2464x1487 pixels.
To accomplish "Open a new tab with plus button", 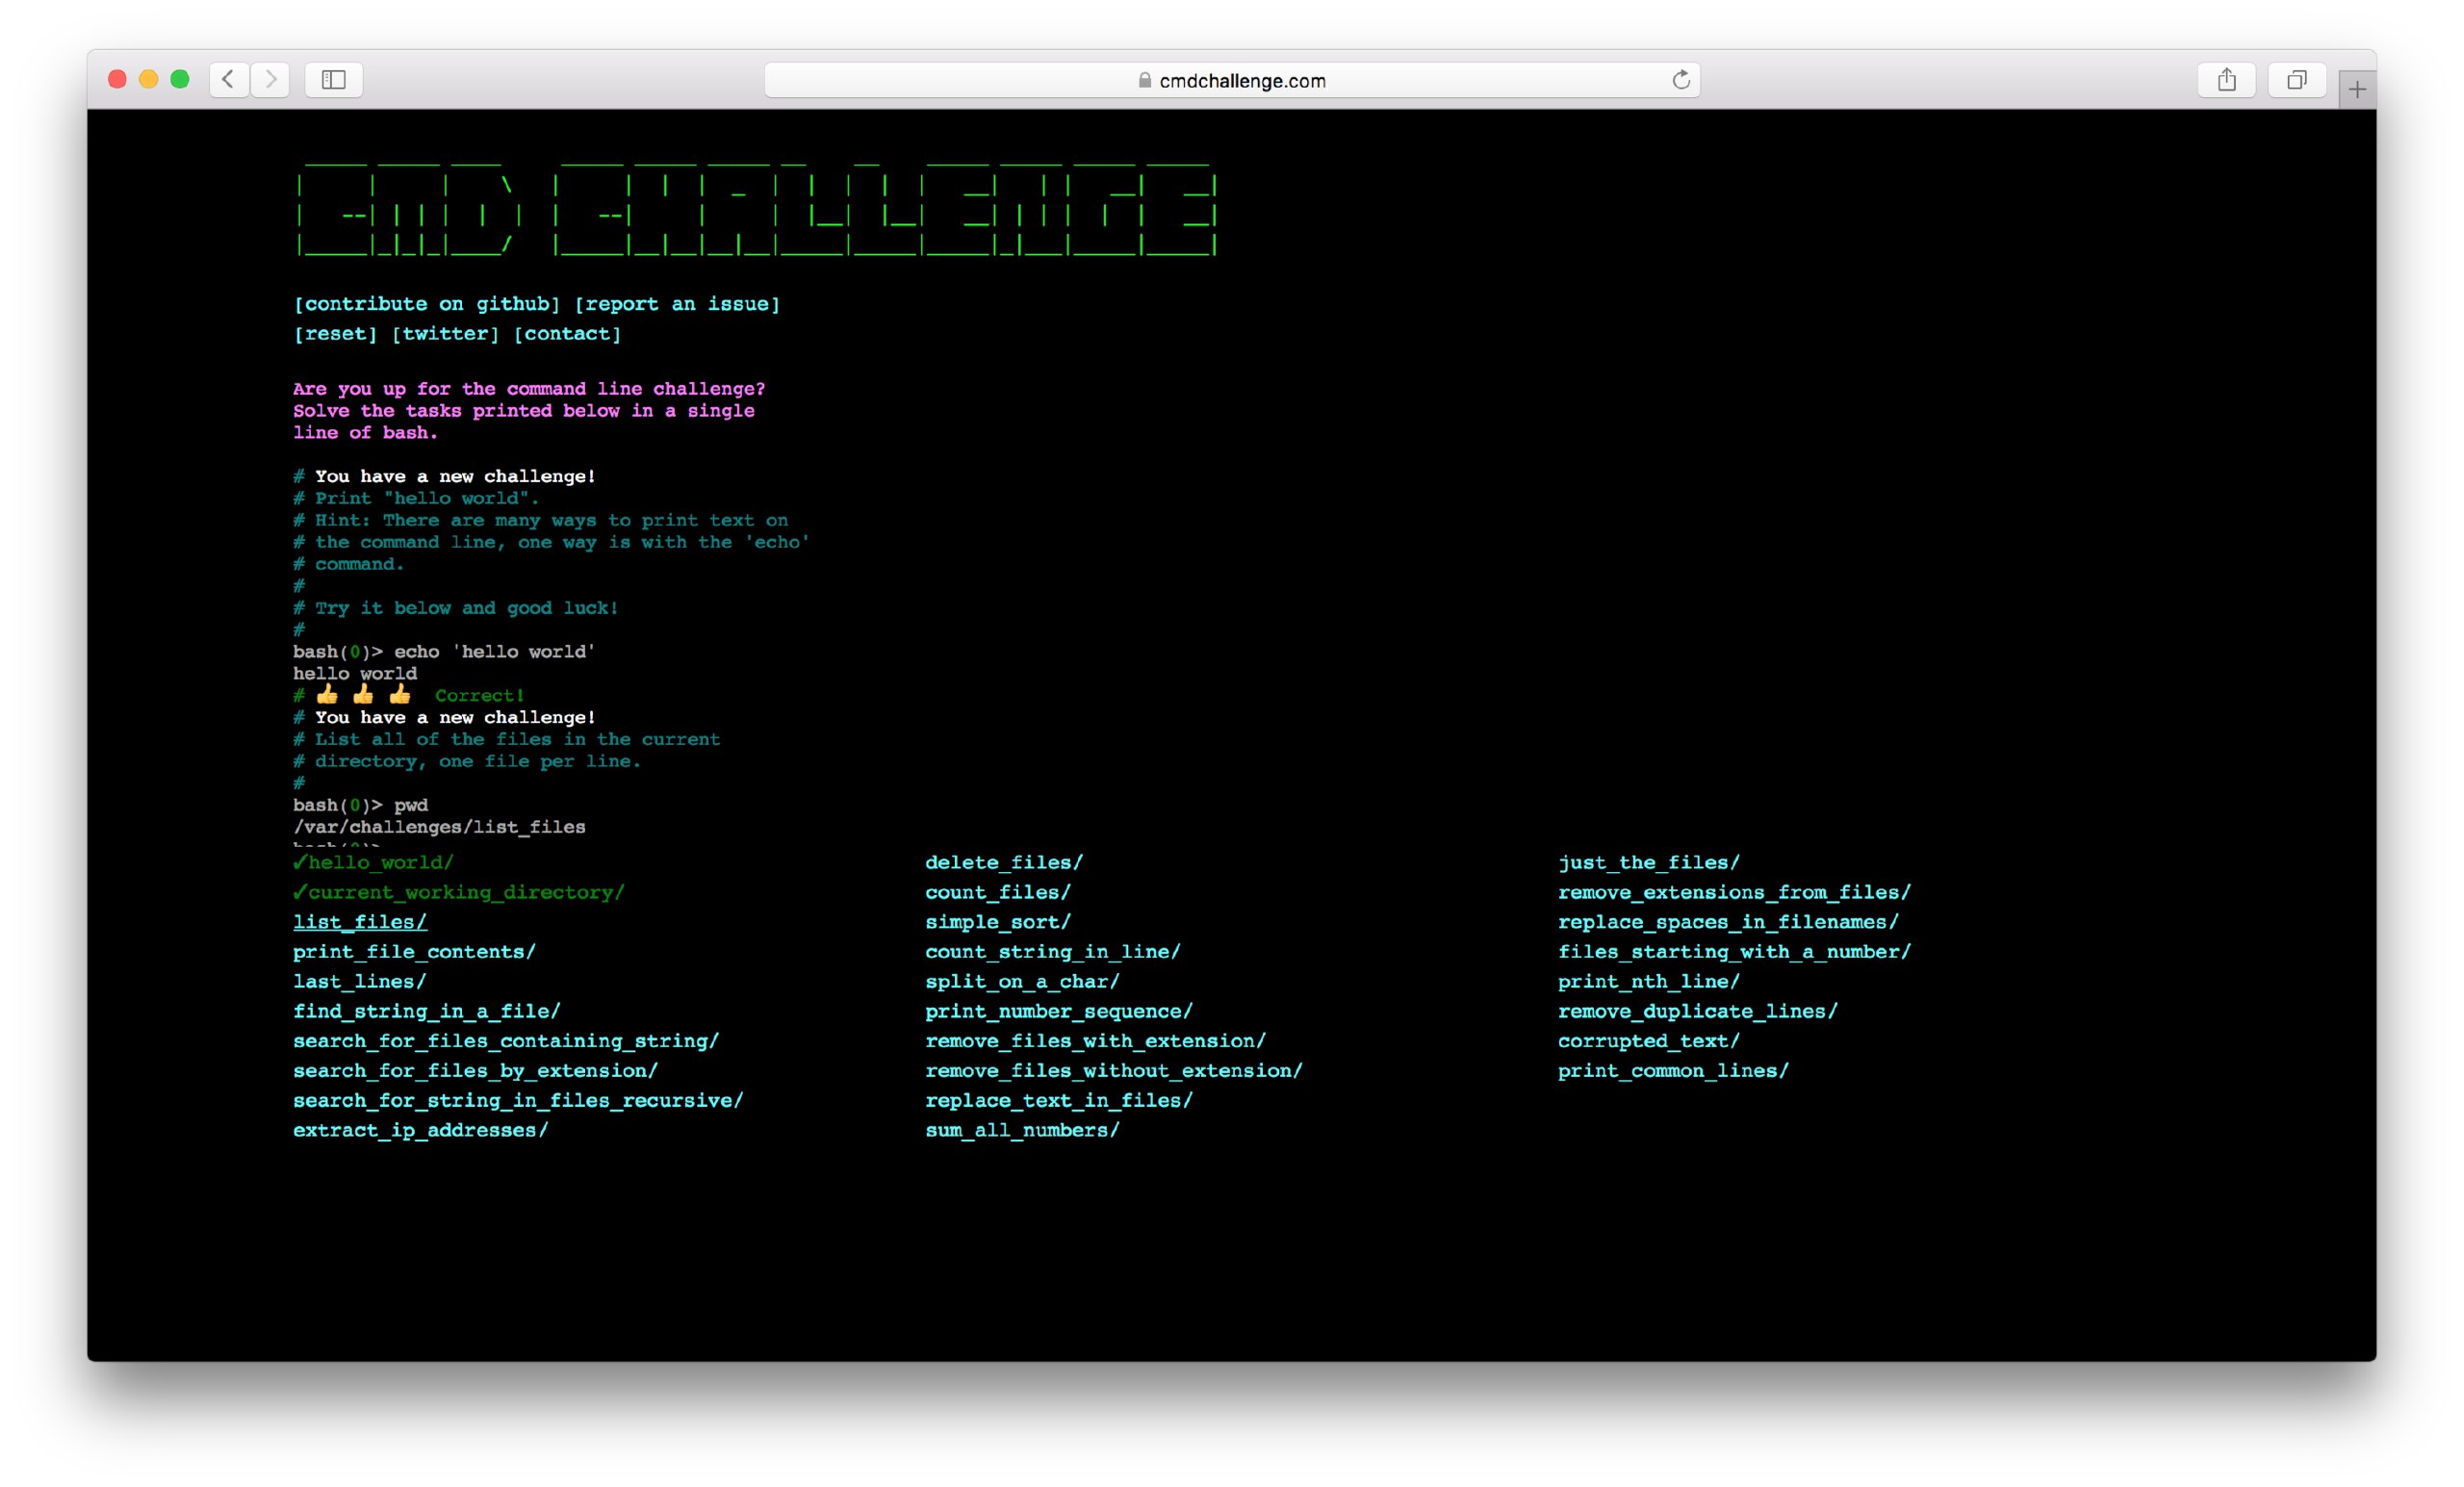I will coord(2357,89).
